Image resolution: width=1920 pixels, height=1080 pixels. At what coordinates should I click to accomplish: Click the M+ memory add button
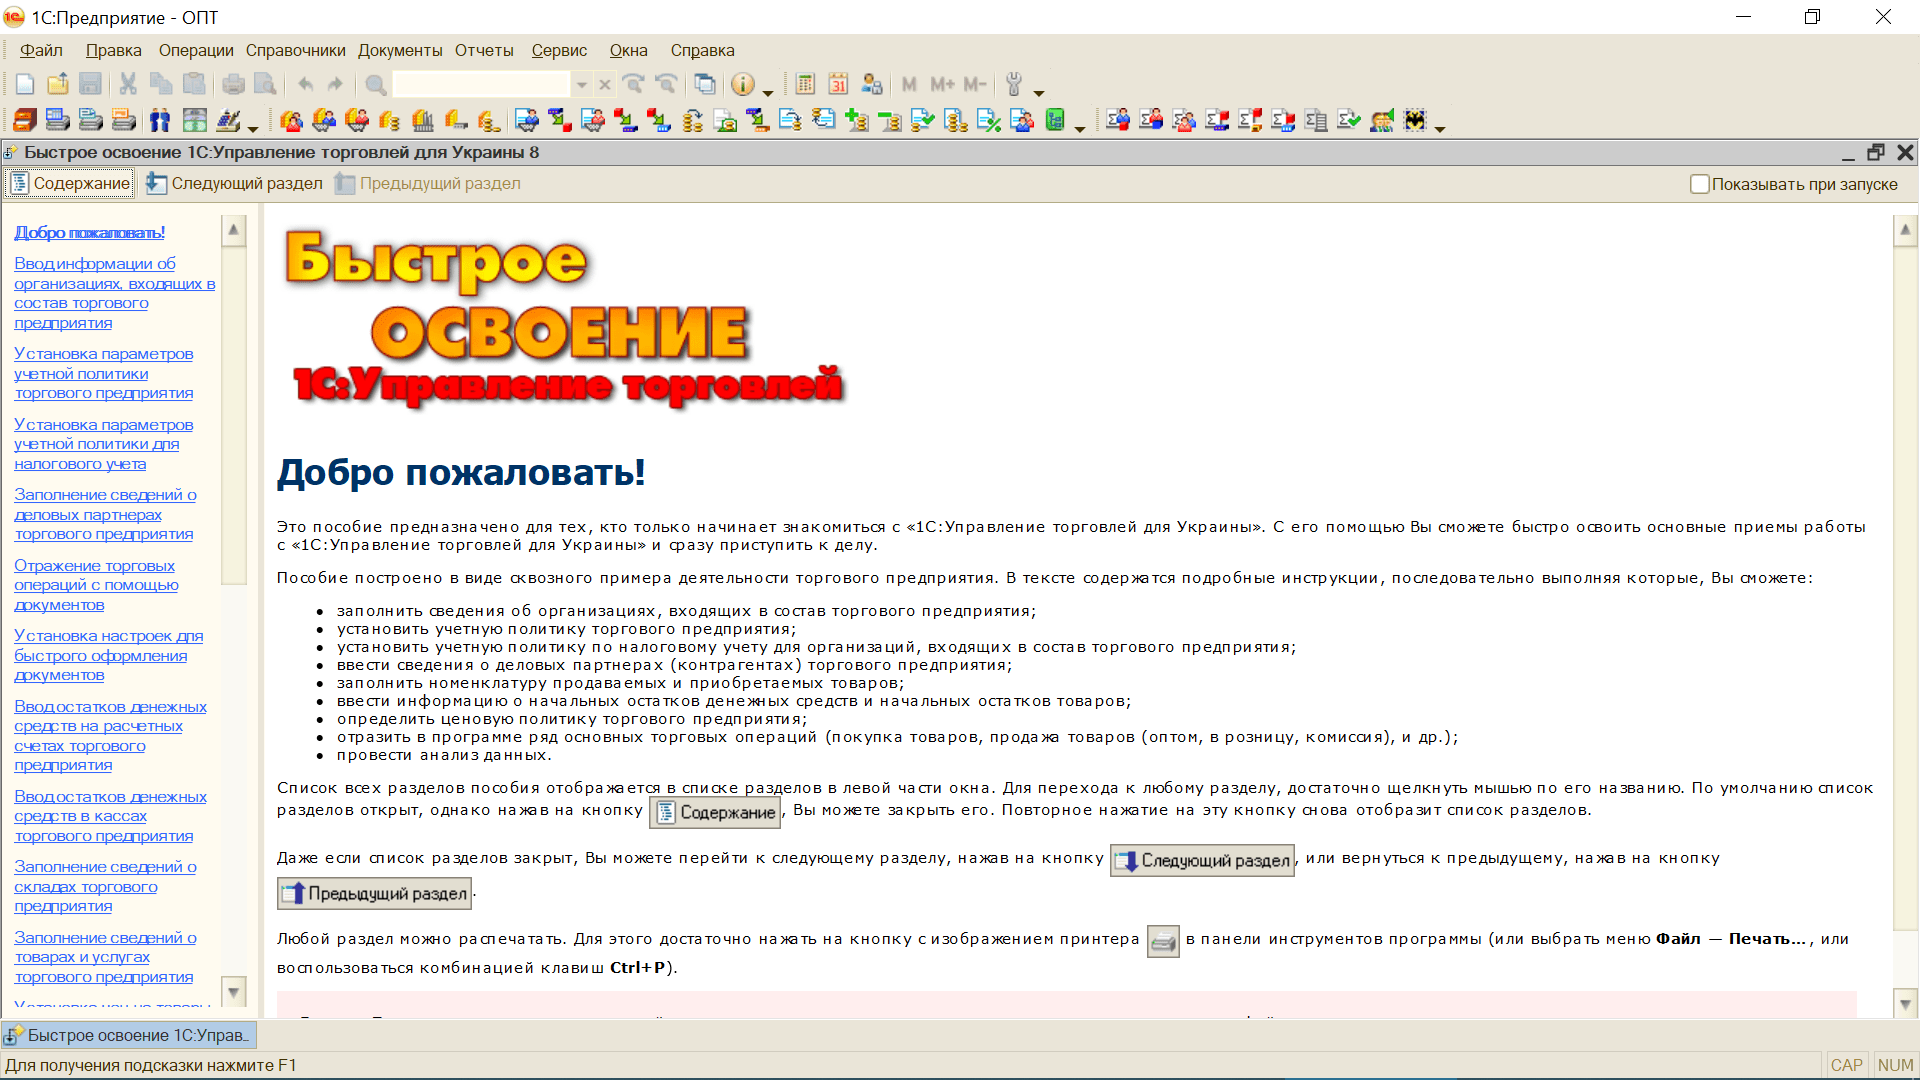pos(942,85)
